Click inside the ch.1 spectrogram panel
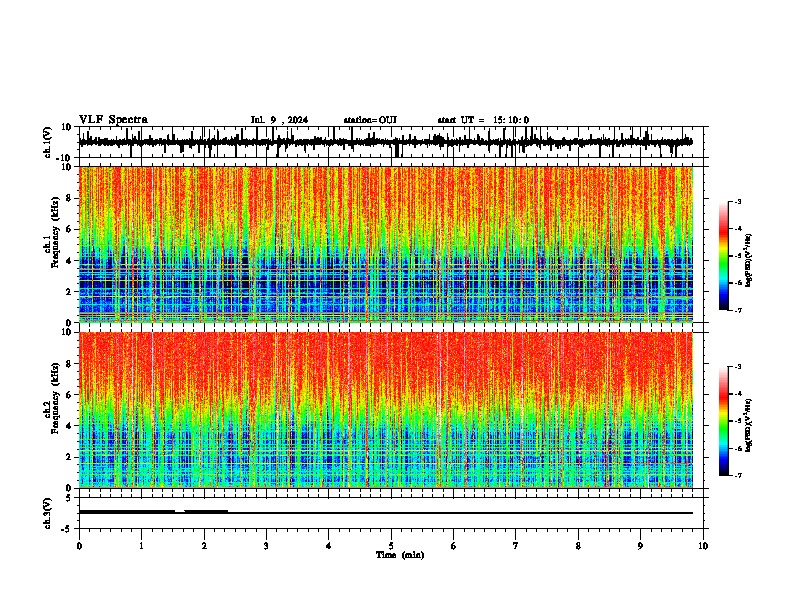The width and height of the screenshot is (792, 612). pos(386,244)
